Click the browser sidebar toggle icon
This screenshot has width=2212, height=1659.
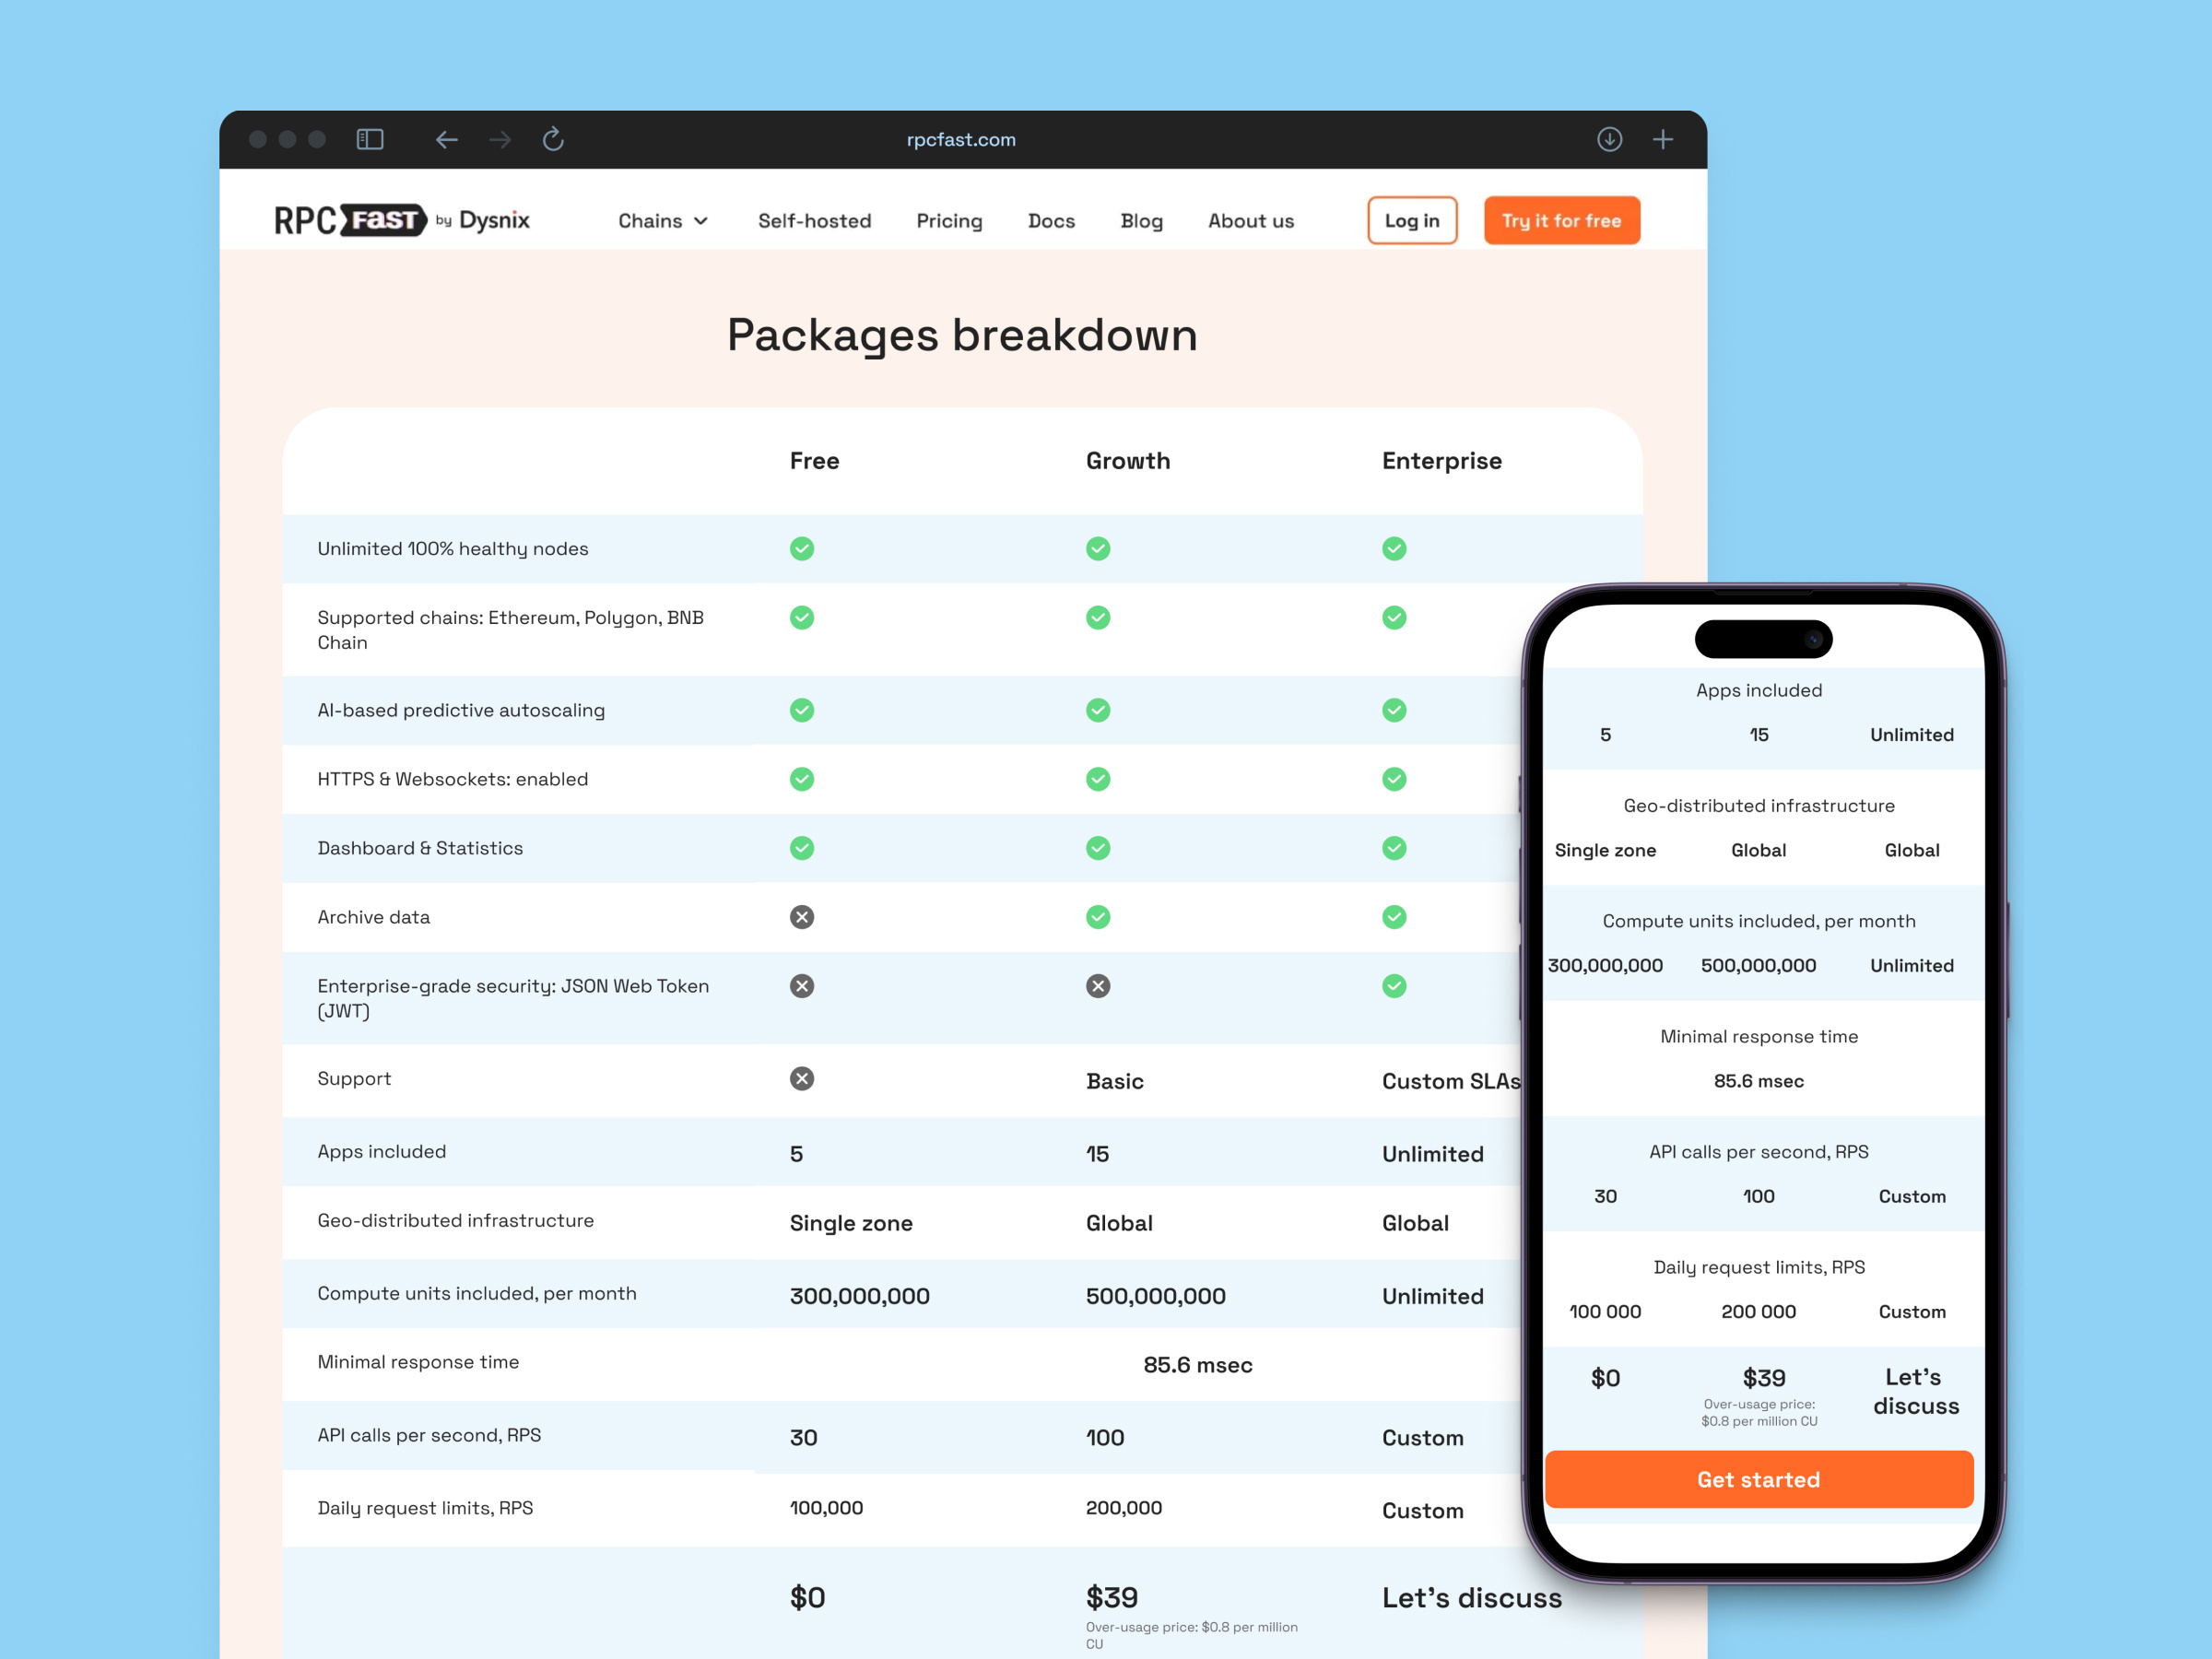pyautogui.click(x=370, y=139)
